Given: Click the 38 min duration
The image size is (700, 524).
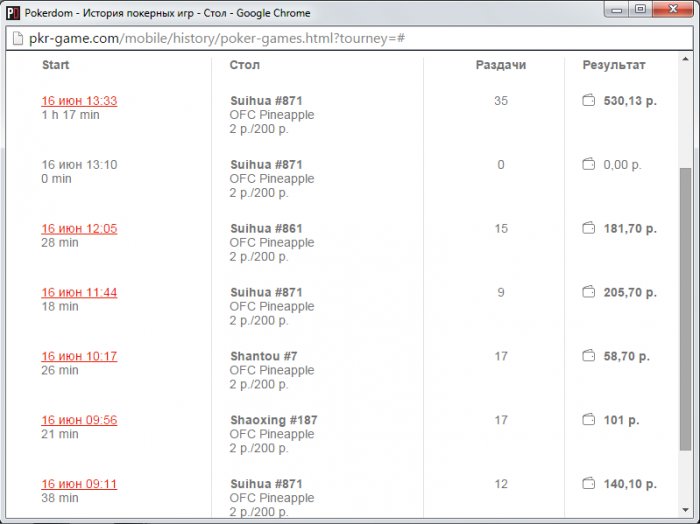Looking at the screenshot, I should click(60, 498).
